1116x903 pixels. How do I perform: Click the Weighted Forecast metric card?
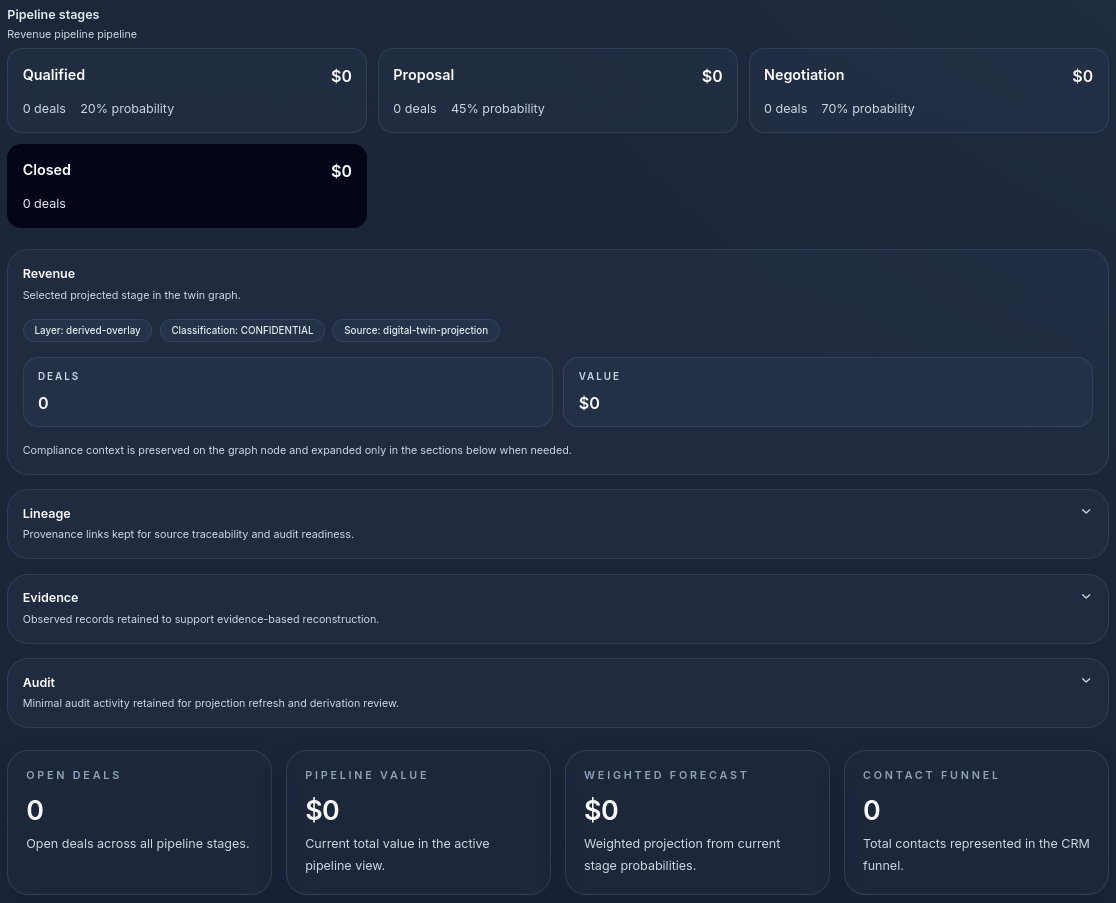[697, 822]
